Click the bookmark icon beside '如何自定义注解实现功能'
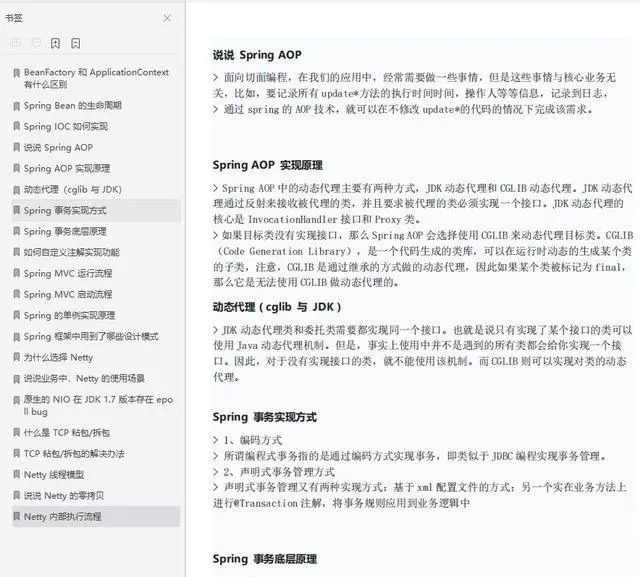 tap(16, 253)
